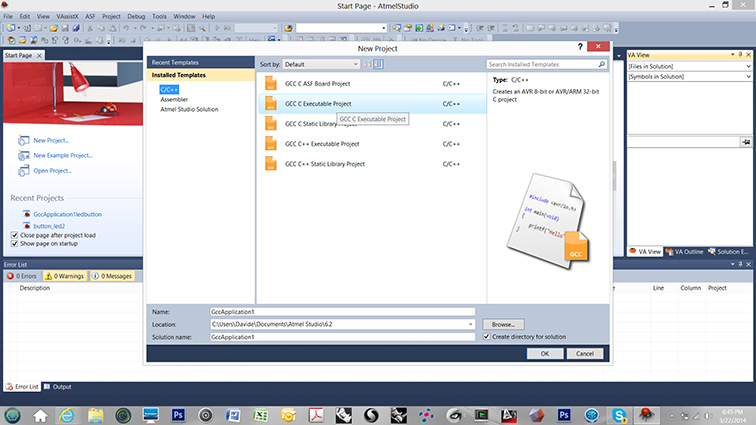Toggle the 0 Messages filter
This screenshot has width=756, height=425.
(x=112, y=276)
